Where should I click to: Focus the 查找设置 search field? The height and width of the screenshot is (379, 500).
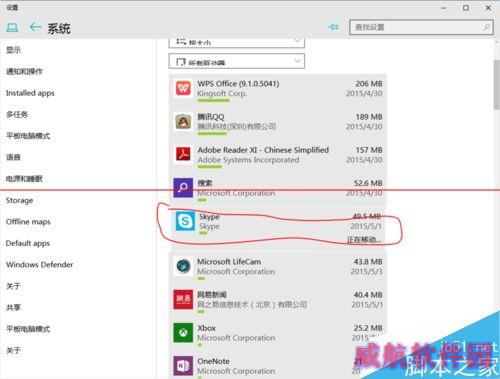tap(421, 27)
